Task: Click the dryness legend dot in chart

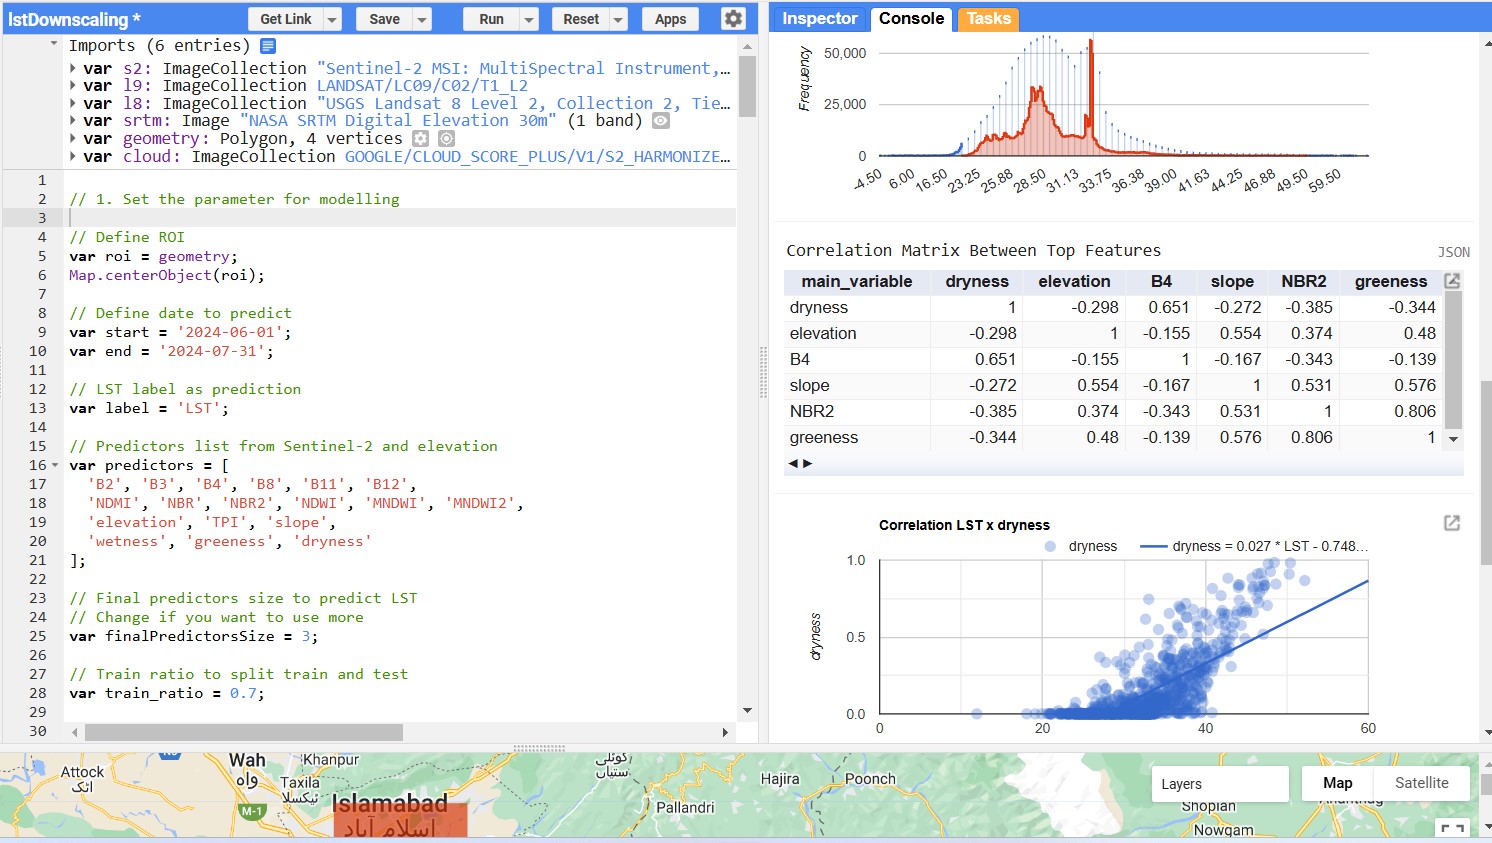Action: point(1050,547)
